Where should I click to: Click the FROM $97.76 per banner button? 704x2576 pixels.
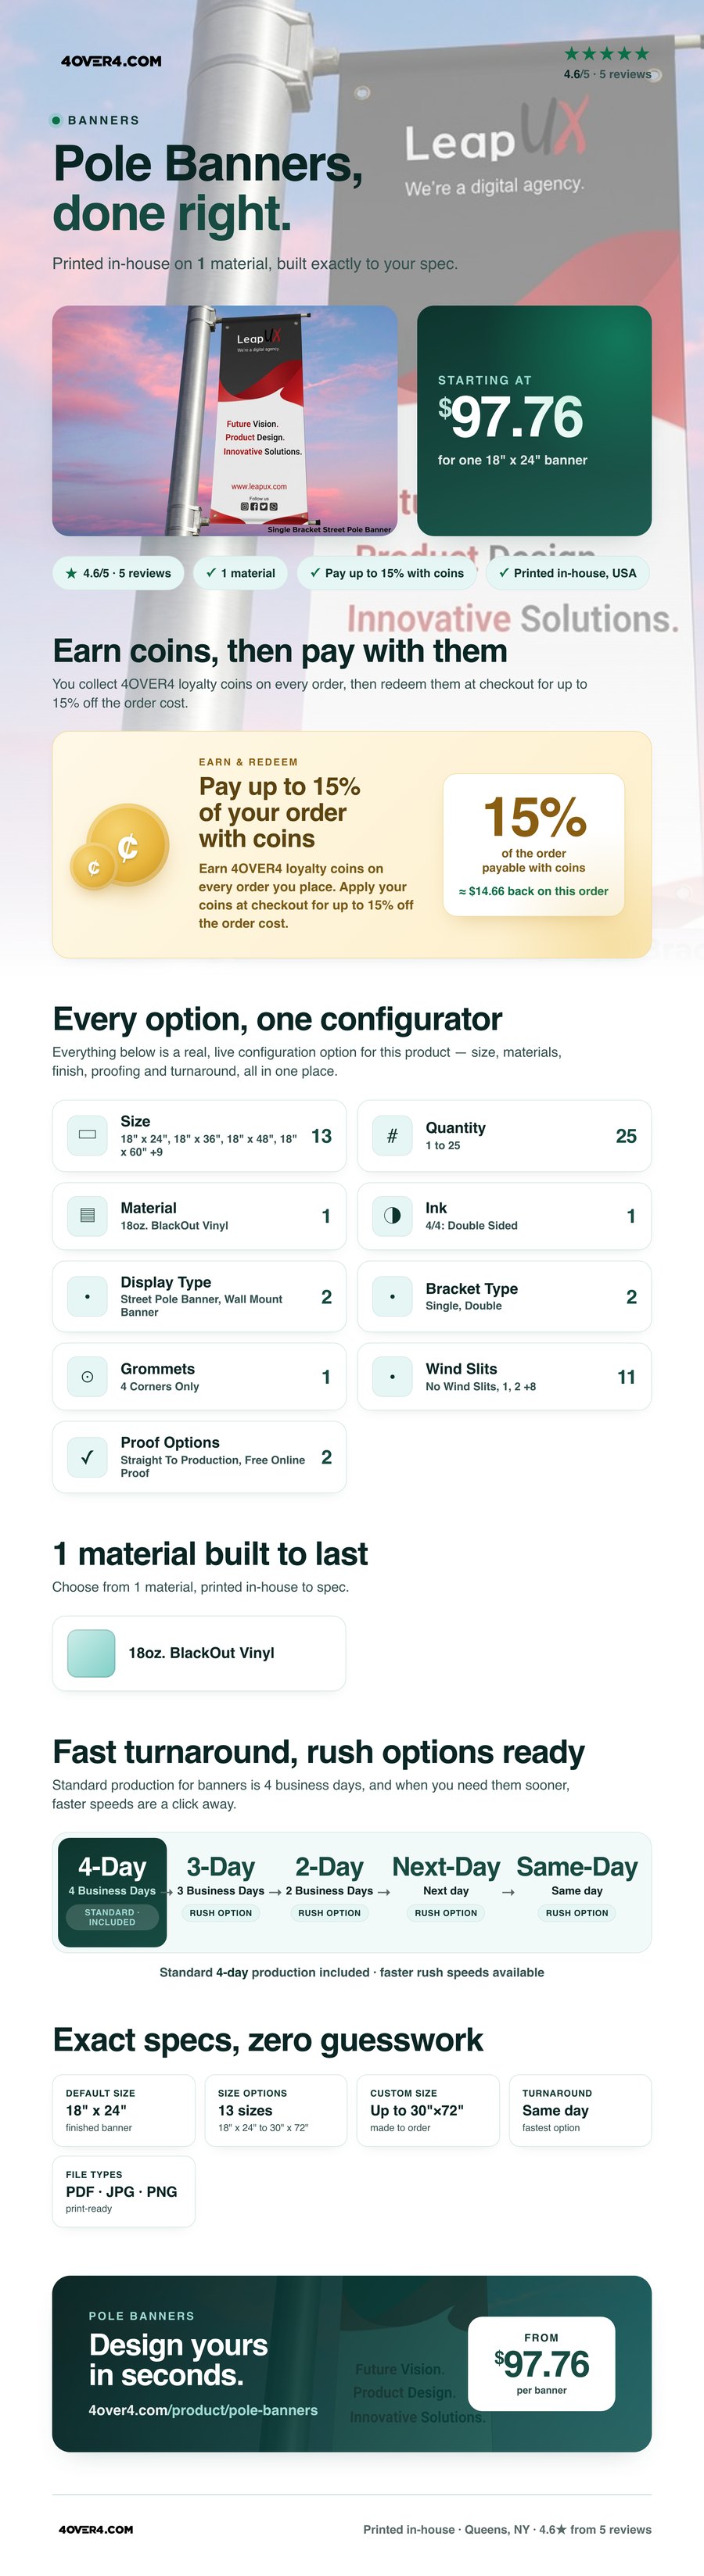coord(541,2364)
